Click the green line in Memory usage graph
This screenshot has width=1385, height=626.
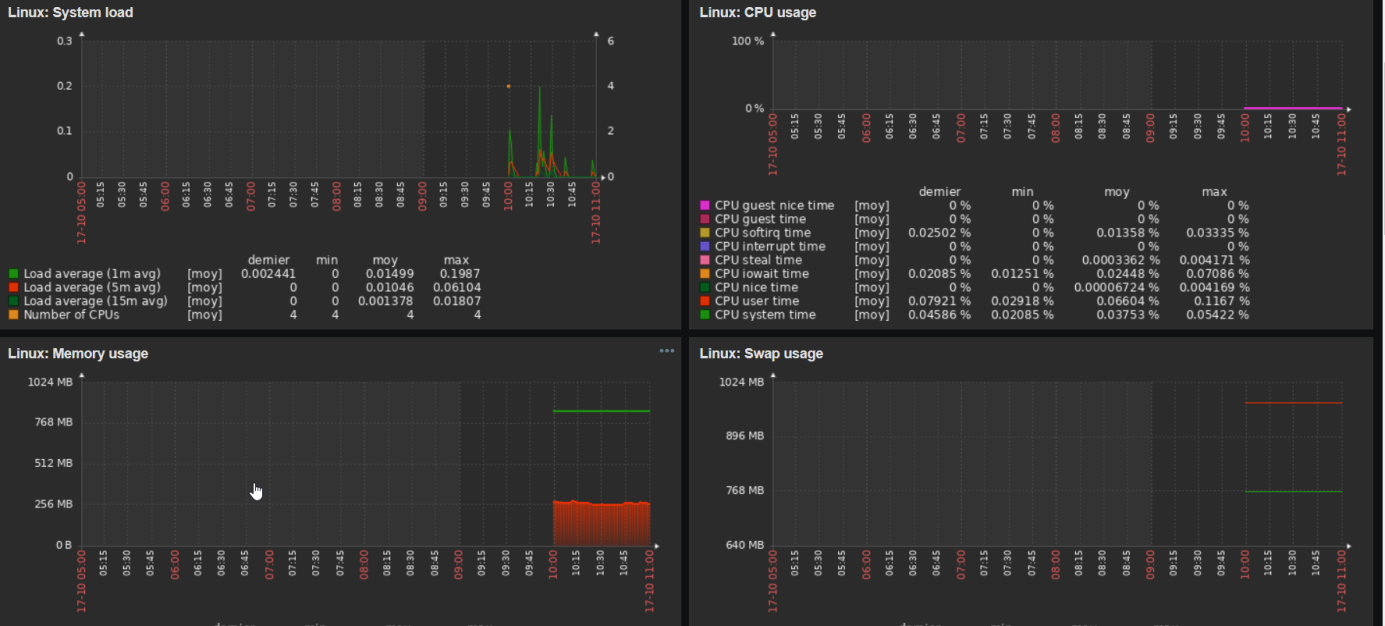601,411
